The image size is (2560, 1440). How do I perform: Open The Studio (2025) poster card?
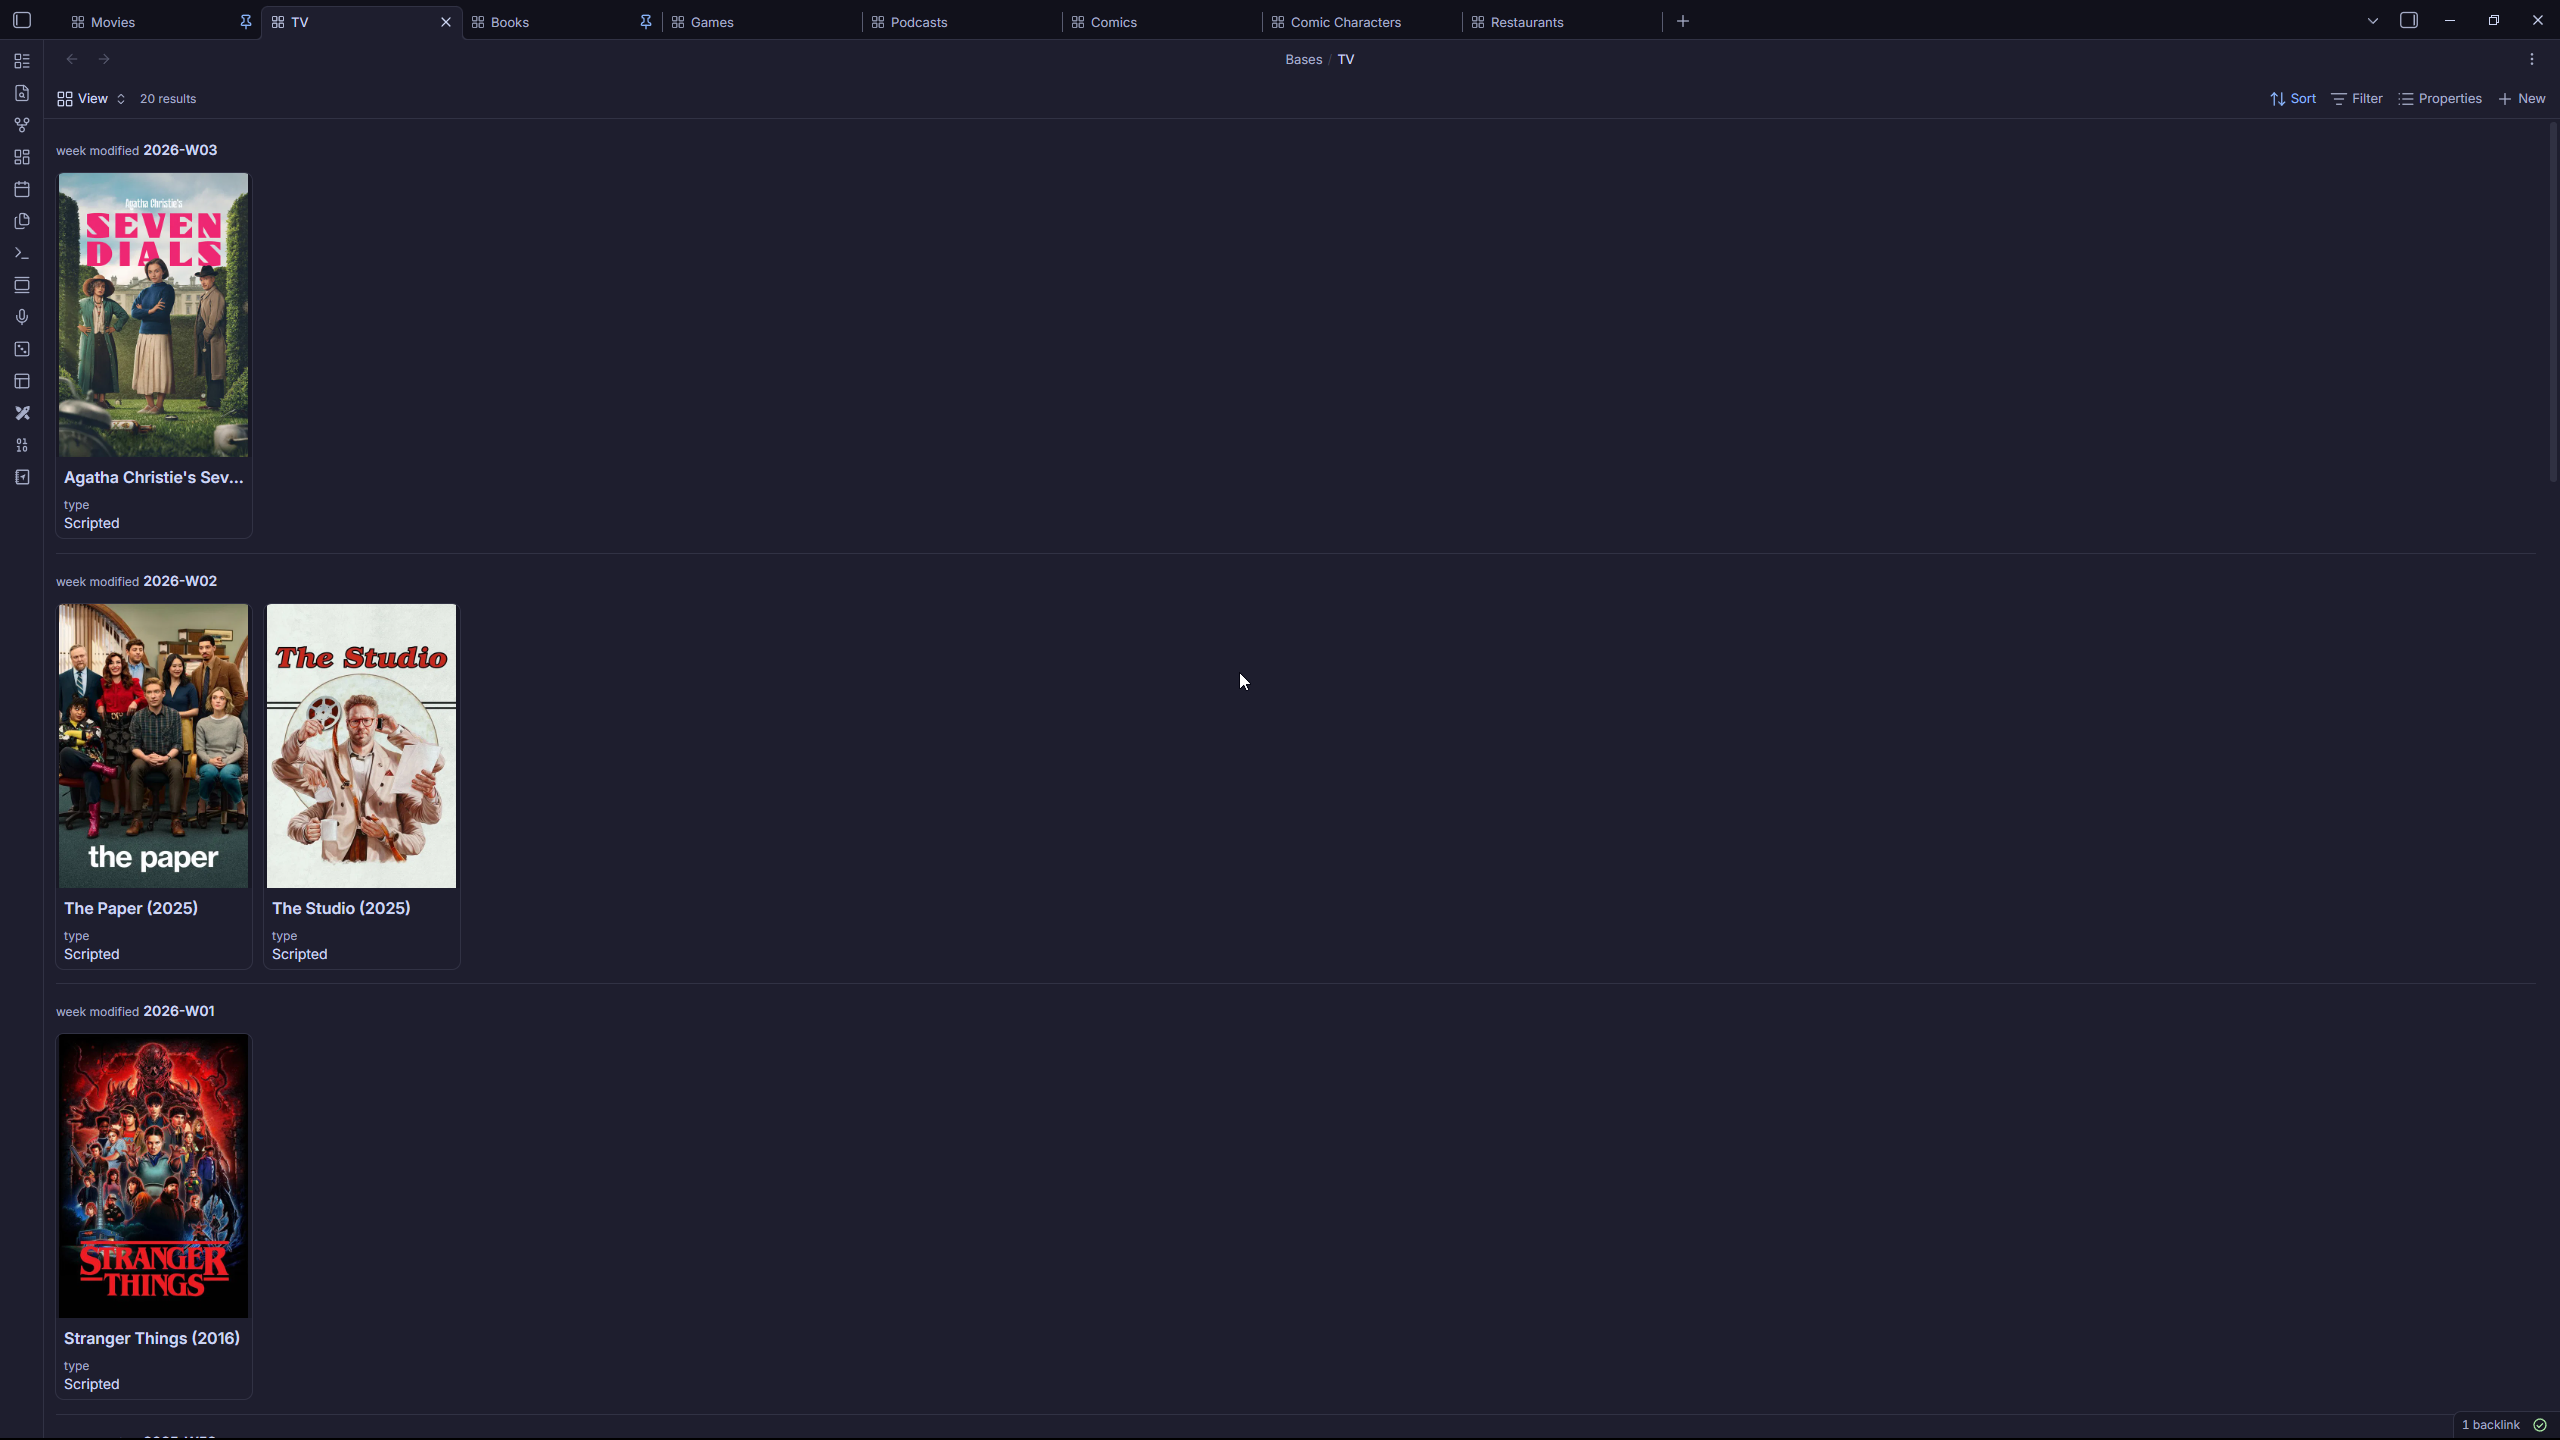[361, 746]
